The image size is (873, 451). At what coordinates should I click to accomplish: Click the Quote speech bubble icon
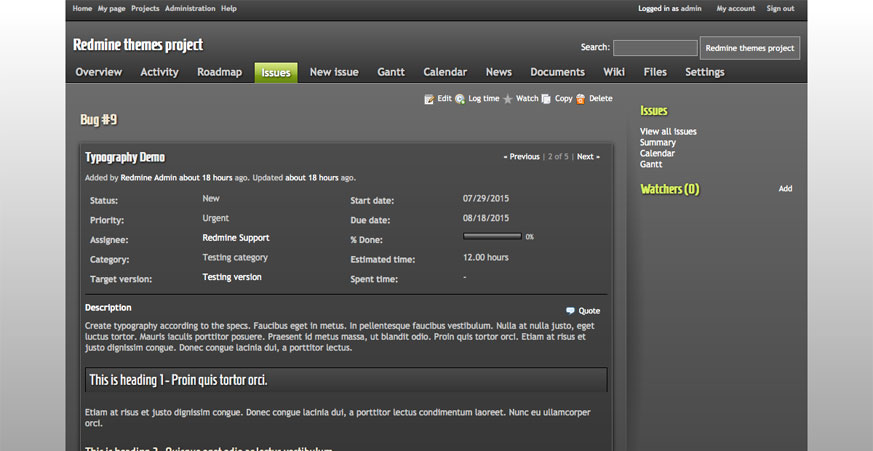570,311
